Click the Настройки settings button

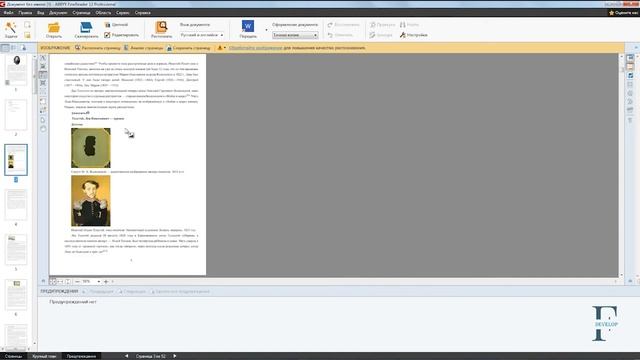coord(413,35)
